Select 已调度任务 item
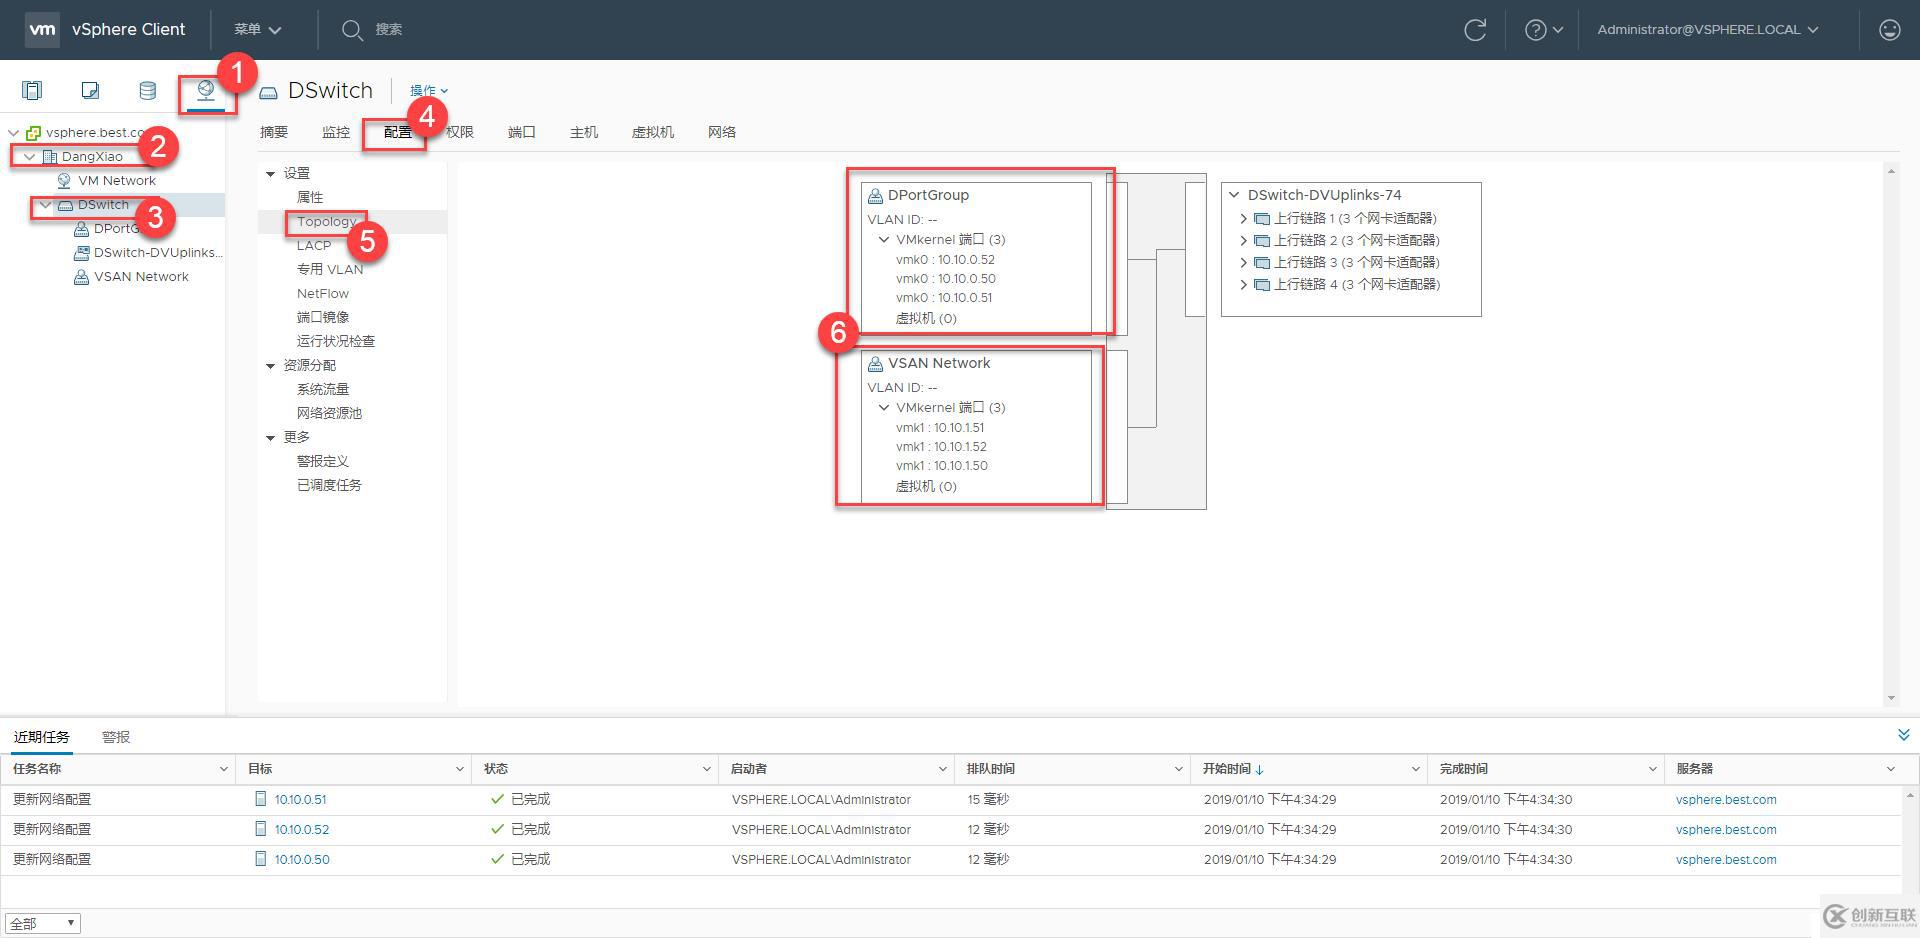The width and height of the screenshot is (1920, 938). pos(329,485)
